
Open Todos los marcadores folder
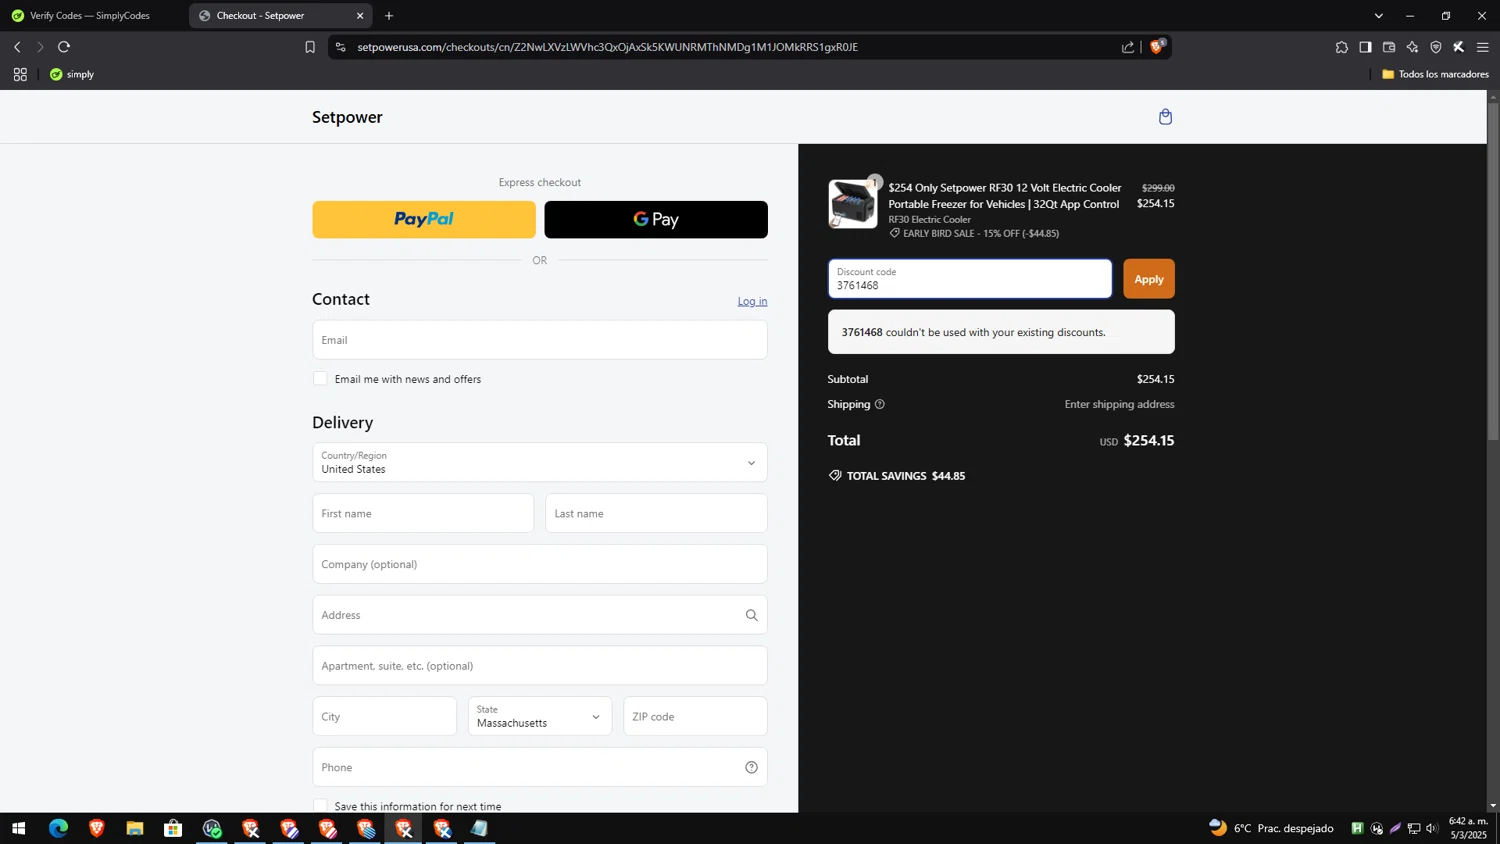tap(1435, 74)
